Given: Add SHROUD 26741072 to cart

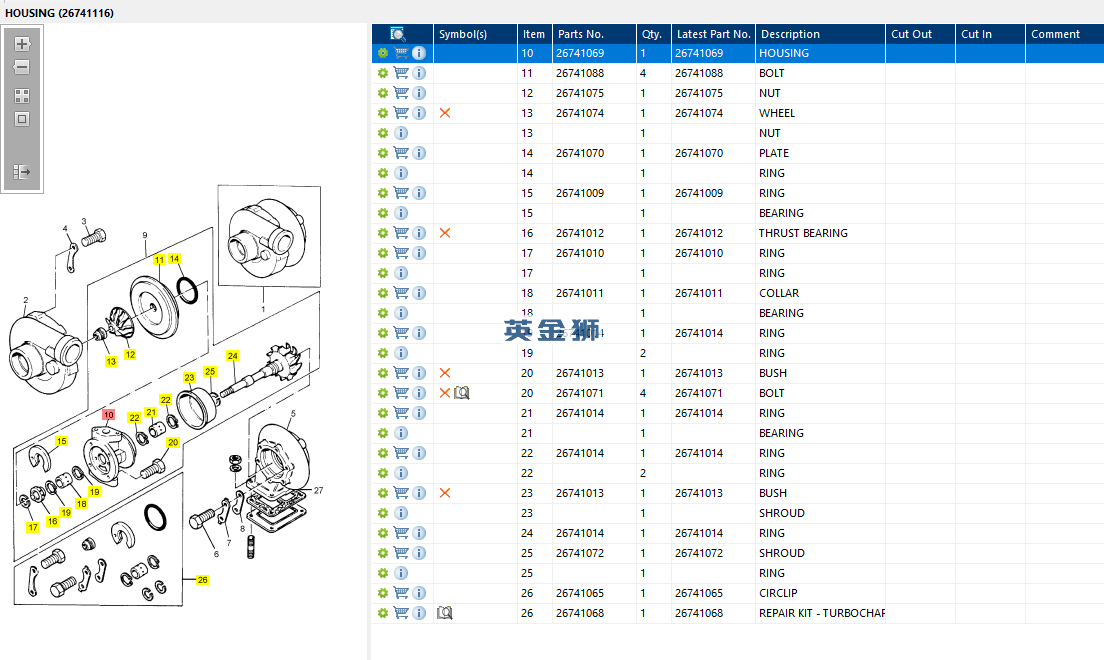Looking at the screenshot, I should click(401, 553).
